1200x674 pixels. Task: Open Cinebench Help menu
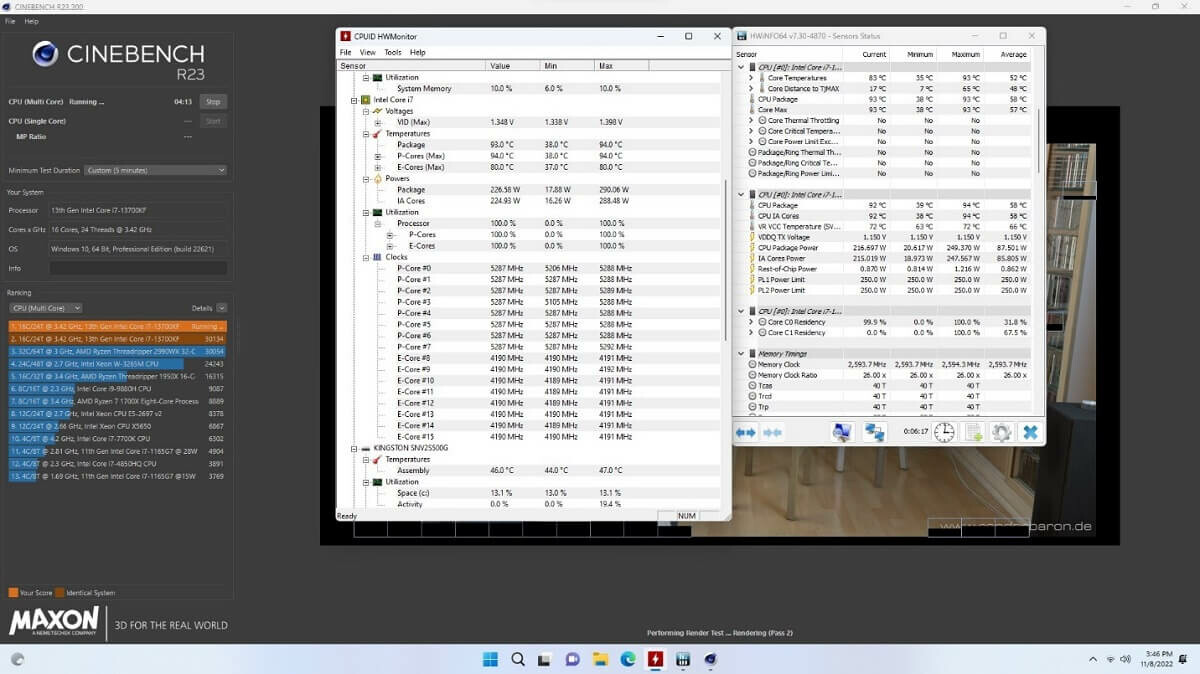pyautogui.click(x=31, y=21)
